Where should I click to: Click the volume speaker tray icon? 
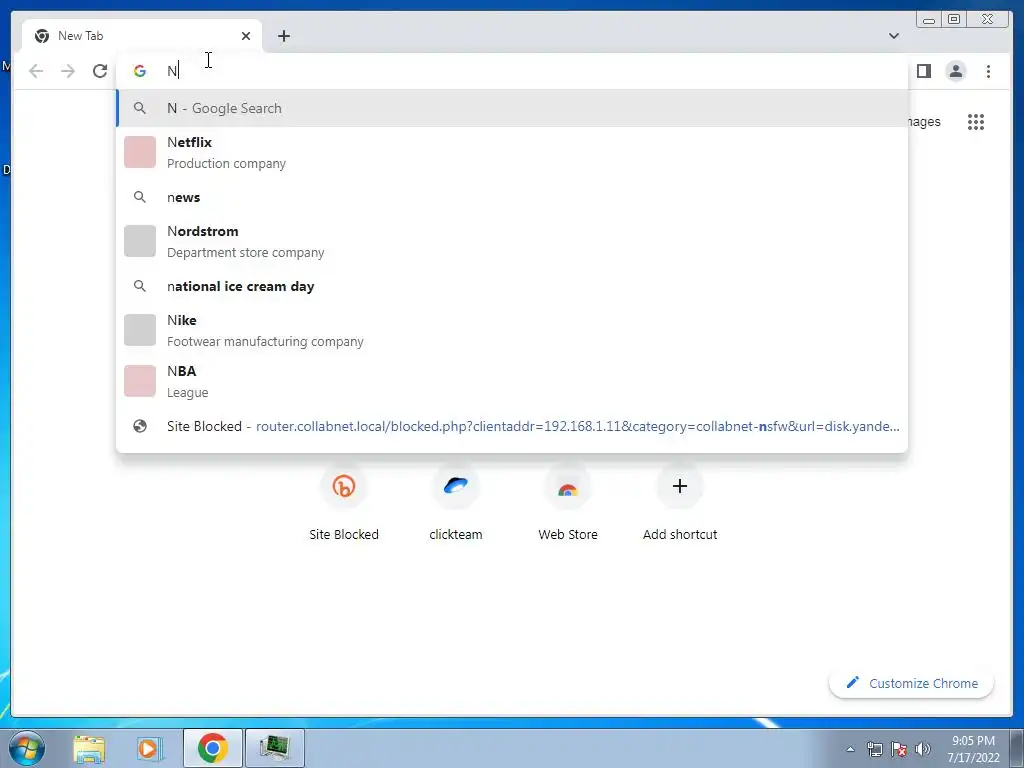tap(923, 749)
